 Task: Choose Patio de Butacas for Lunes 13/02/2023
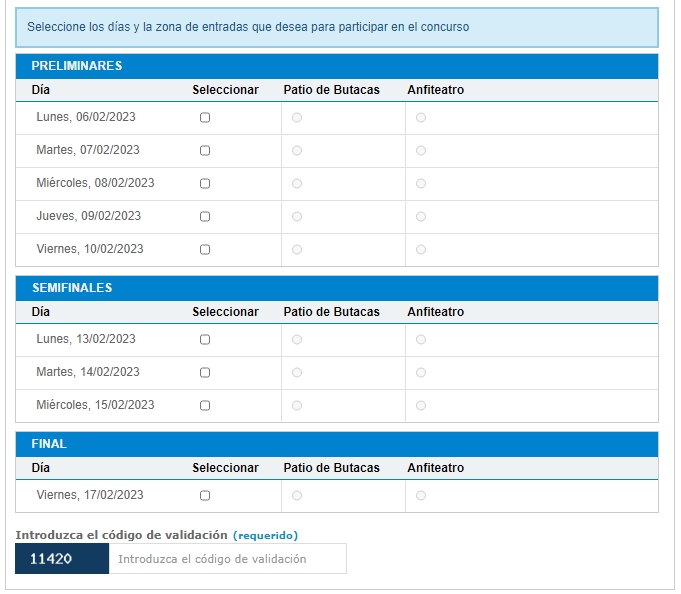click(x=297, y=340)
